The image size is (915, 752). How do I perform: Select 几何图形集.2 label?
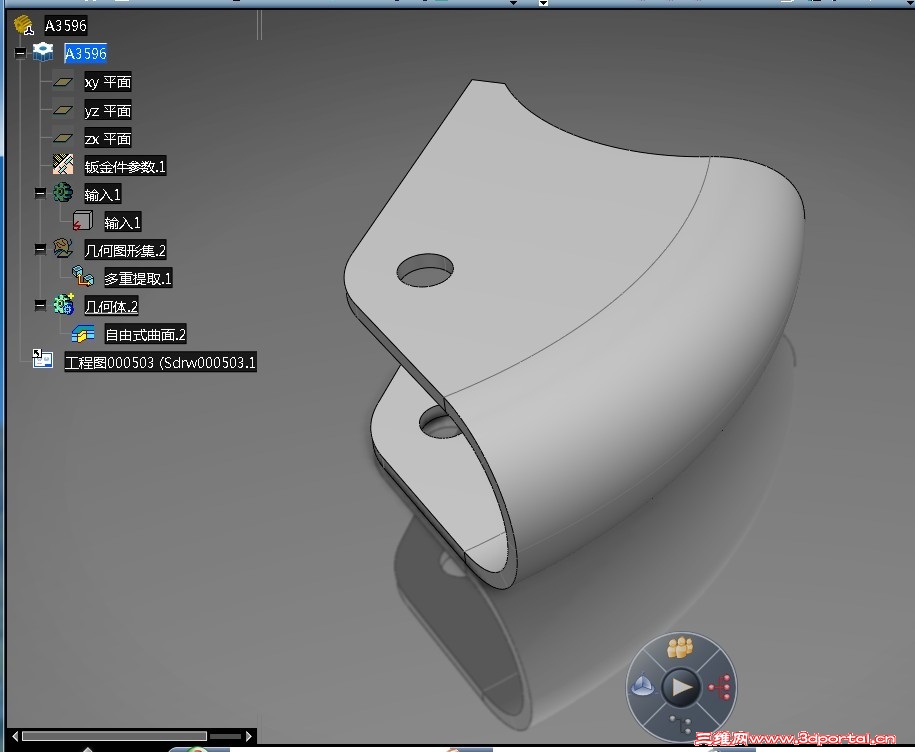125,250
